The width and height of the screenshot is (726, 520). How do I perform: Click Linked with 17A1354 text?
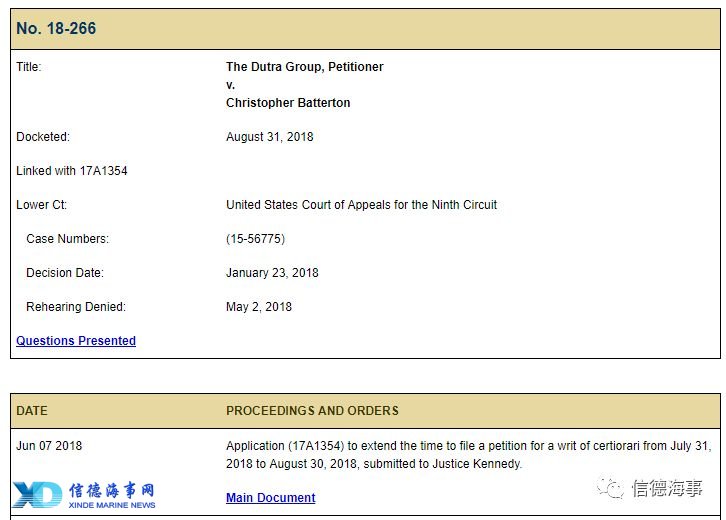coord(72,171)
